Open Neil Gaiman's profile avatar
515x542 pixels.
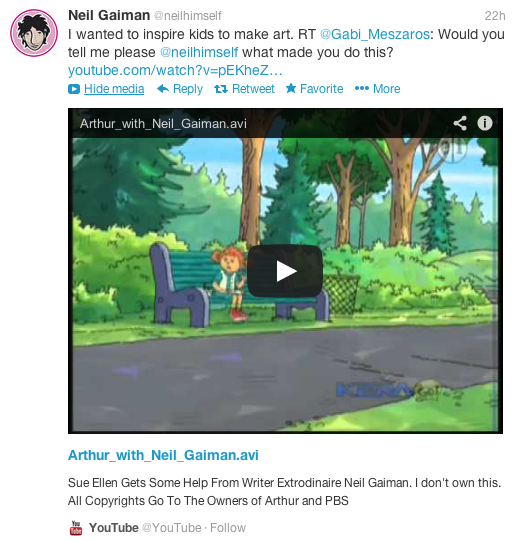click(x=34, y=33)
